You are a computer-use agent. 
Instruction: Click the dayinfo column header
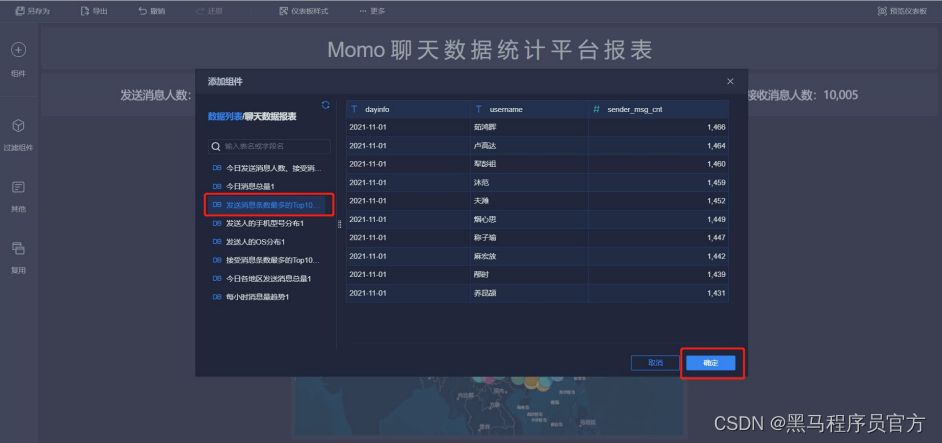pos(408,109)
